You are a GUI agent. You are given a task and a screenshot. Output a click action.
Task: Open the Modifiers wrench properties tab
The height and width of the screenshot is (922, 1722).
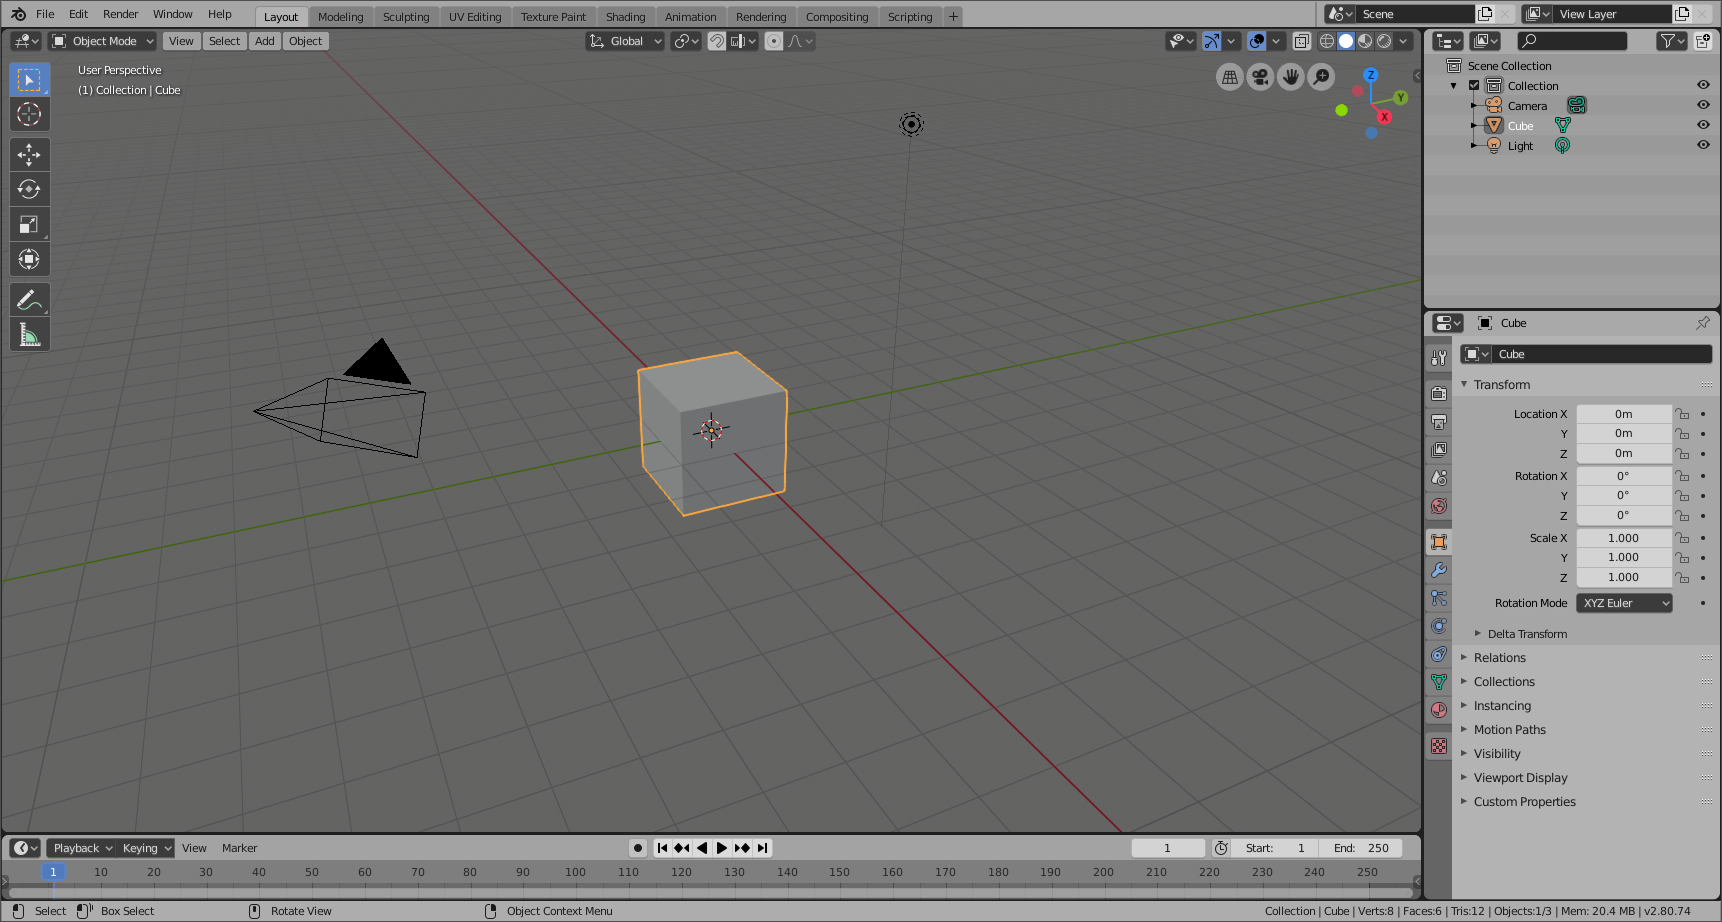tap(1439, 570)
